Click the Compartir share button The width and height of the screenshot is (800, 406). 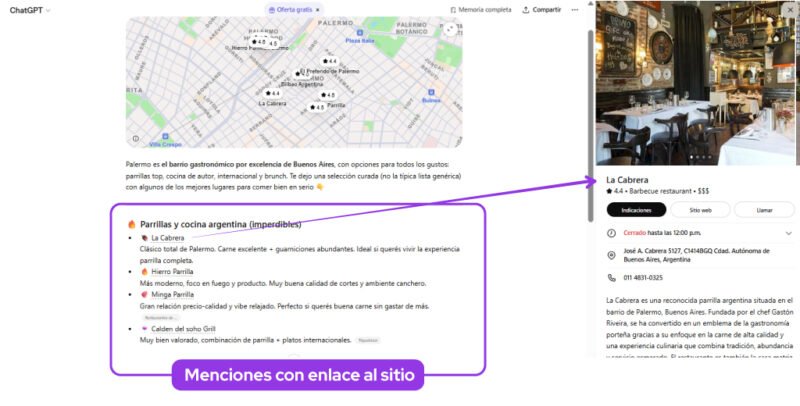(x=541, y=10)
